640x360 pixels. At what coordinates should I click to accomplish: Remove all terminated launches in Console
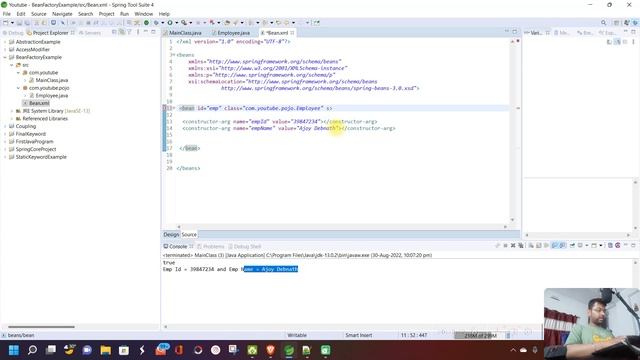pyautogui.click(x=521, y=246)
